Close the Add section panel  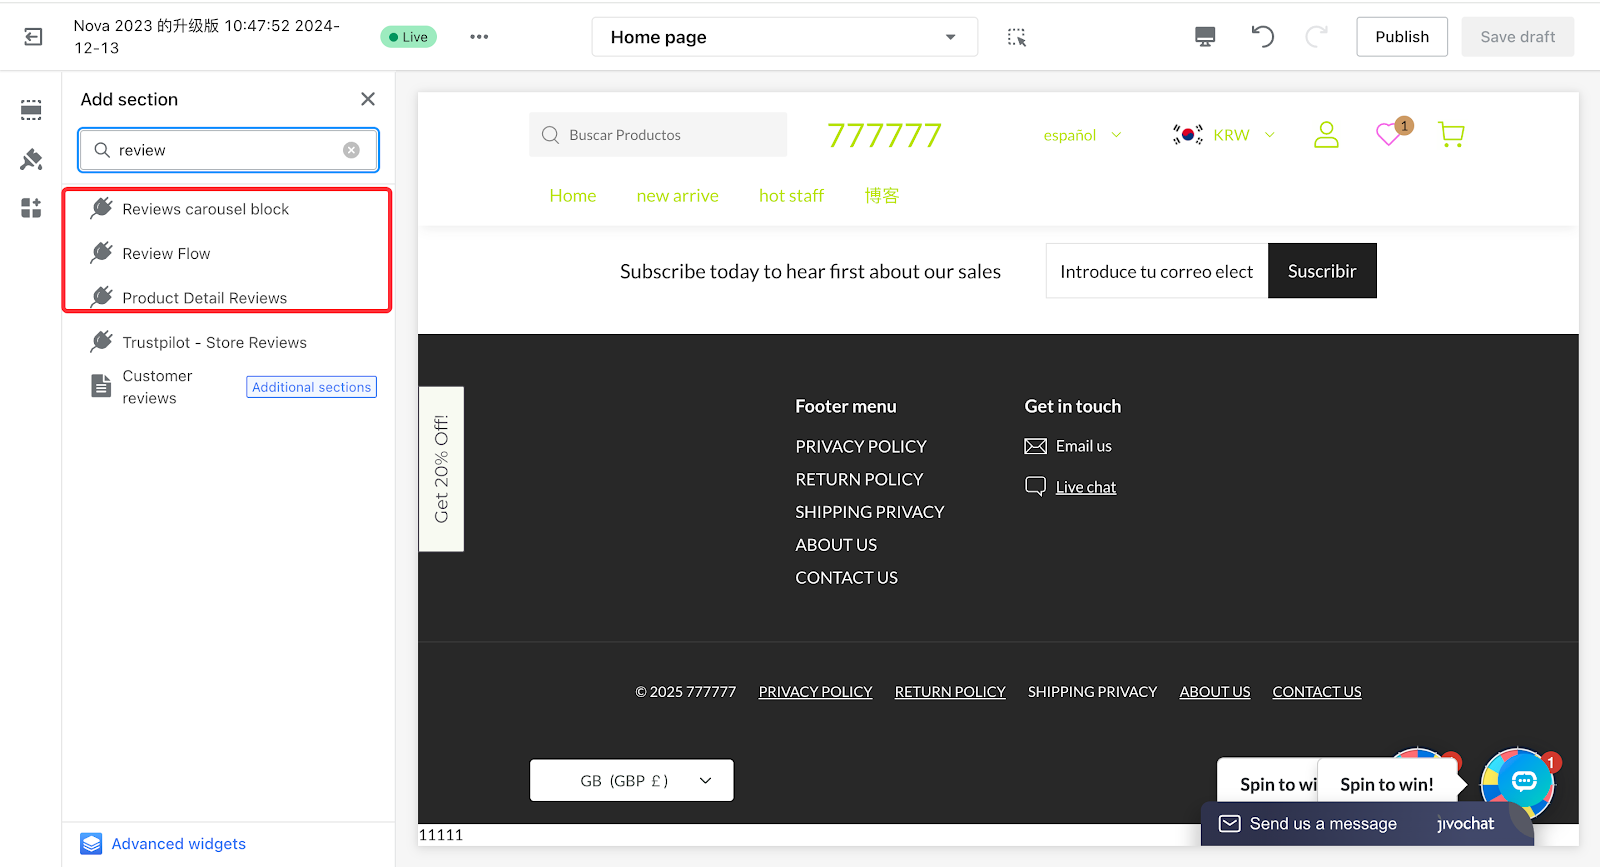pos(368,99)
